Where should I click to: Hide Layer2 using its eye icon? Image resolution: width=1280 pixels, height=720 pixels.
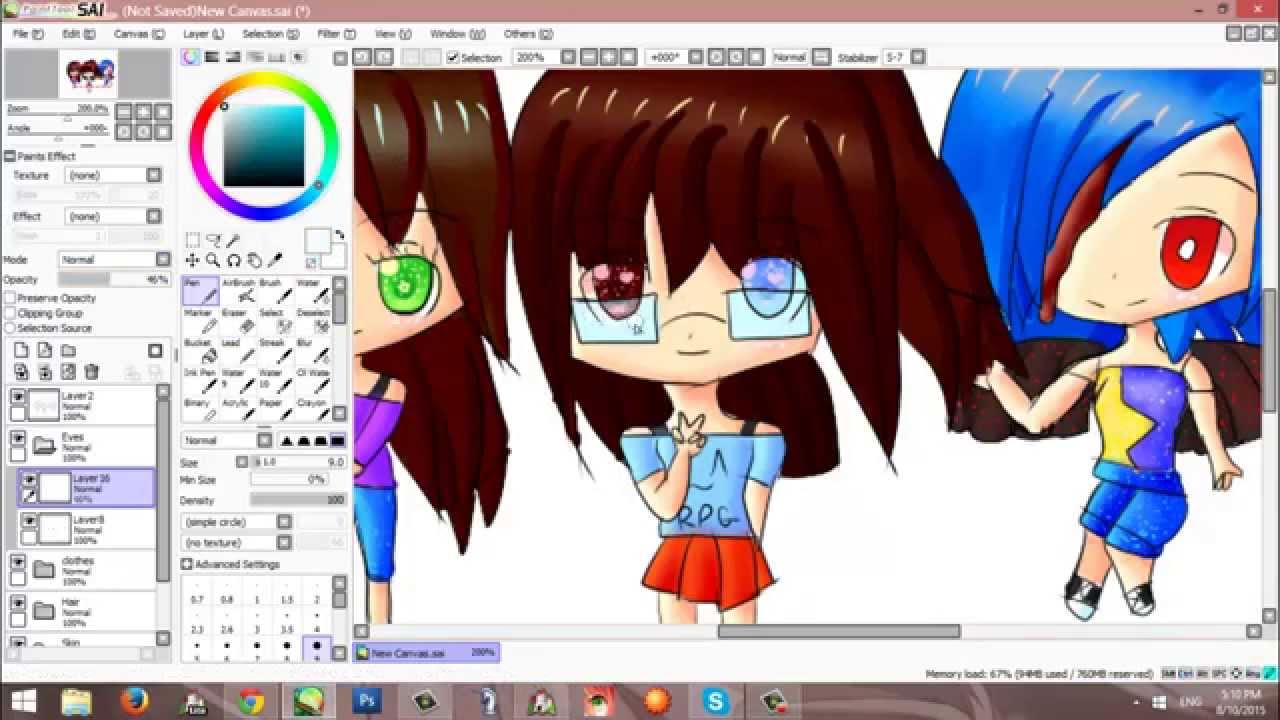[18, 397]
